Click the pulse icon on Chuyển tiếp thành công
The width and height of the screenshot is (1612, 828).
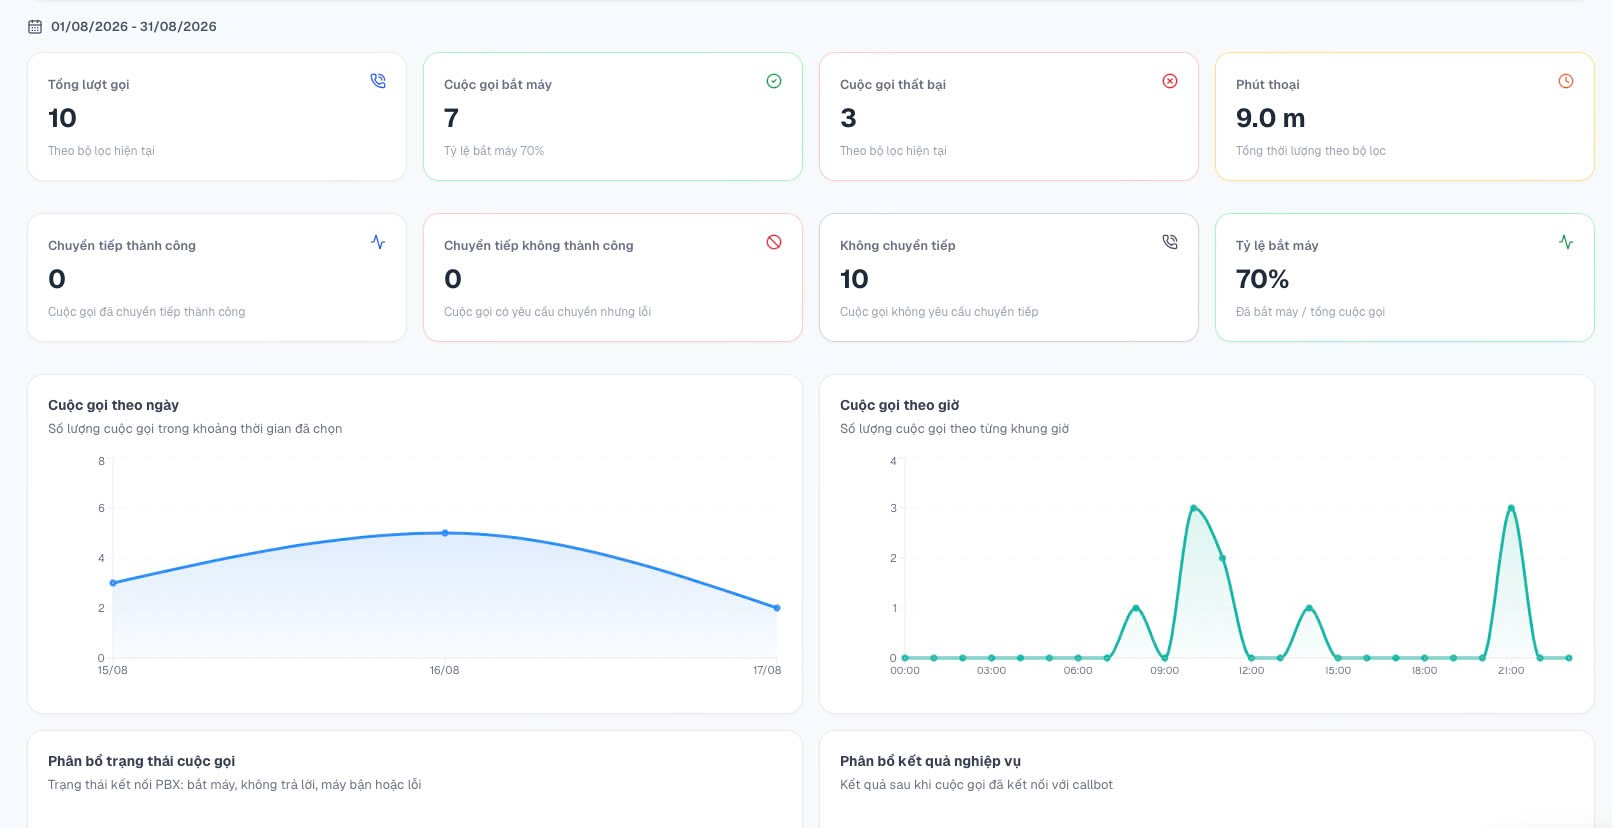click(x=378, y=242)
